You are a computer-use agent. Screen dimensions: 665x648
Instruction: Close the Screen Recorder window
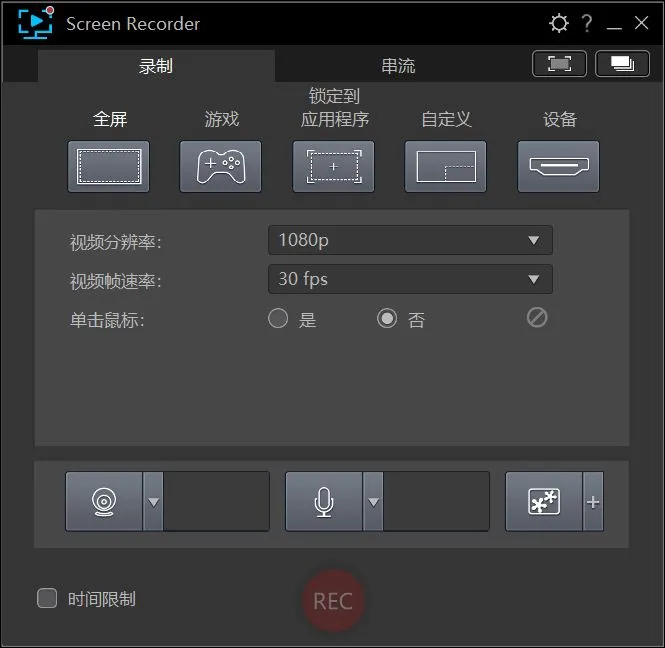[x=641, y=23]
